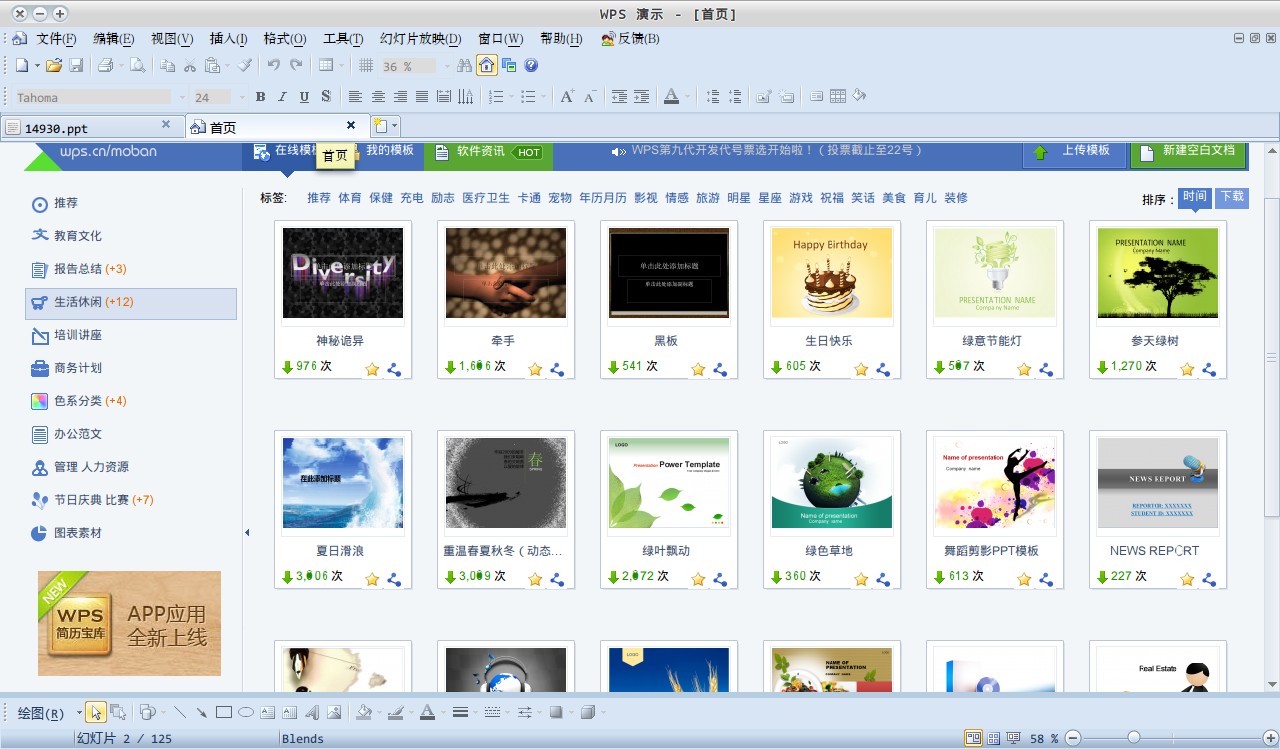Open Print Preview magnifier icon

(137, 66)
